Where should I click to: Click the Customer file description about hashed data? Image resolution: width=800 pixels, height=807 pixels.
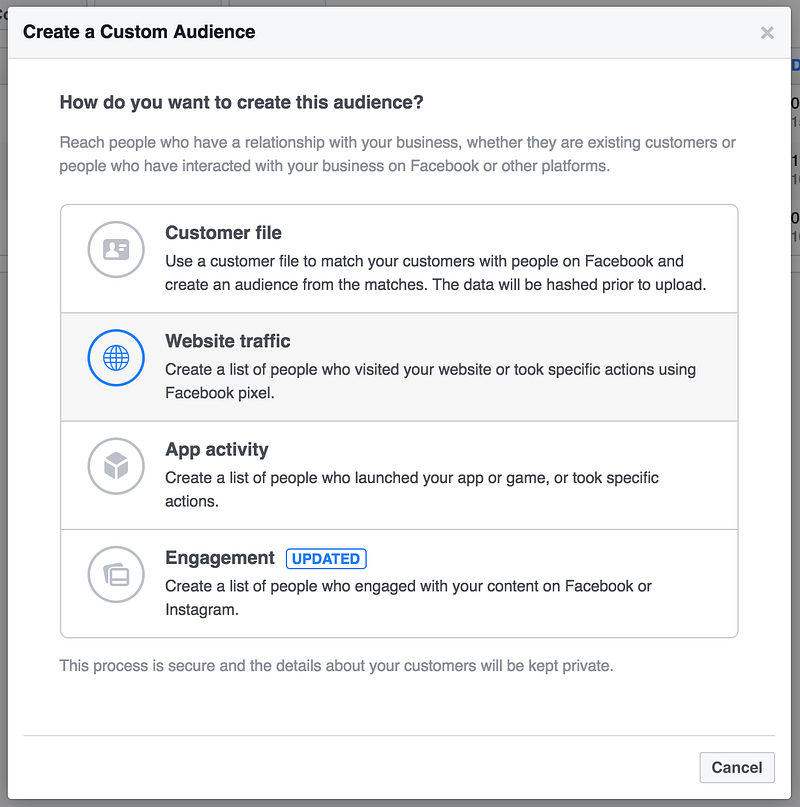435,273
